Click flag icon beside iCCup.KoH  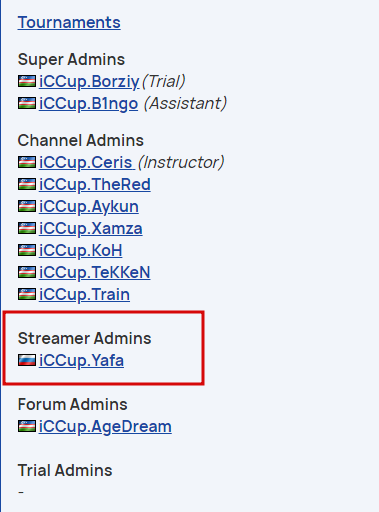27,250
